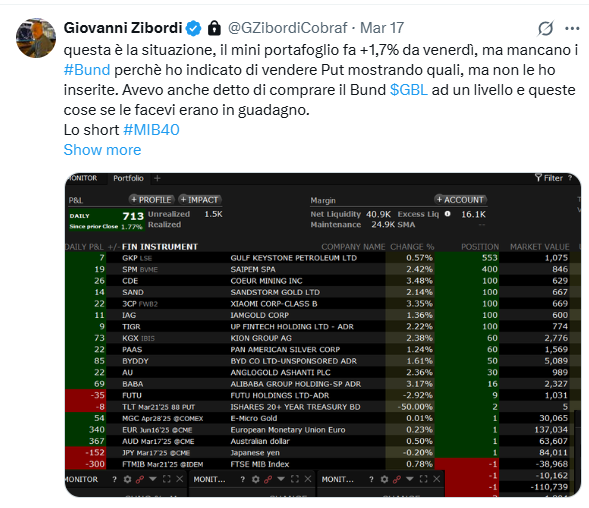Switch to the Portfolio tab
Screen dimensions: 589x508
pyautogui.click(x=128, y=178)
